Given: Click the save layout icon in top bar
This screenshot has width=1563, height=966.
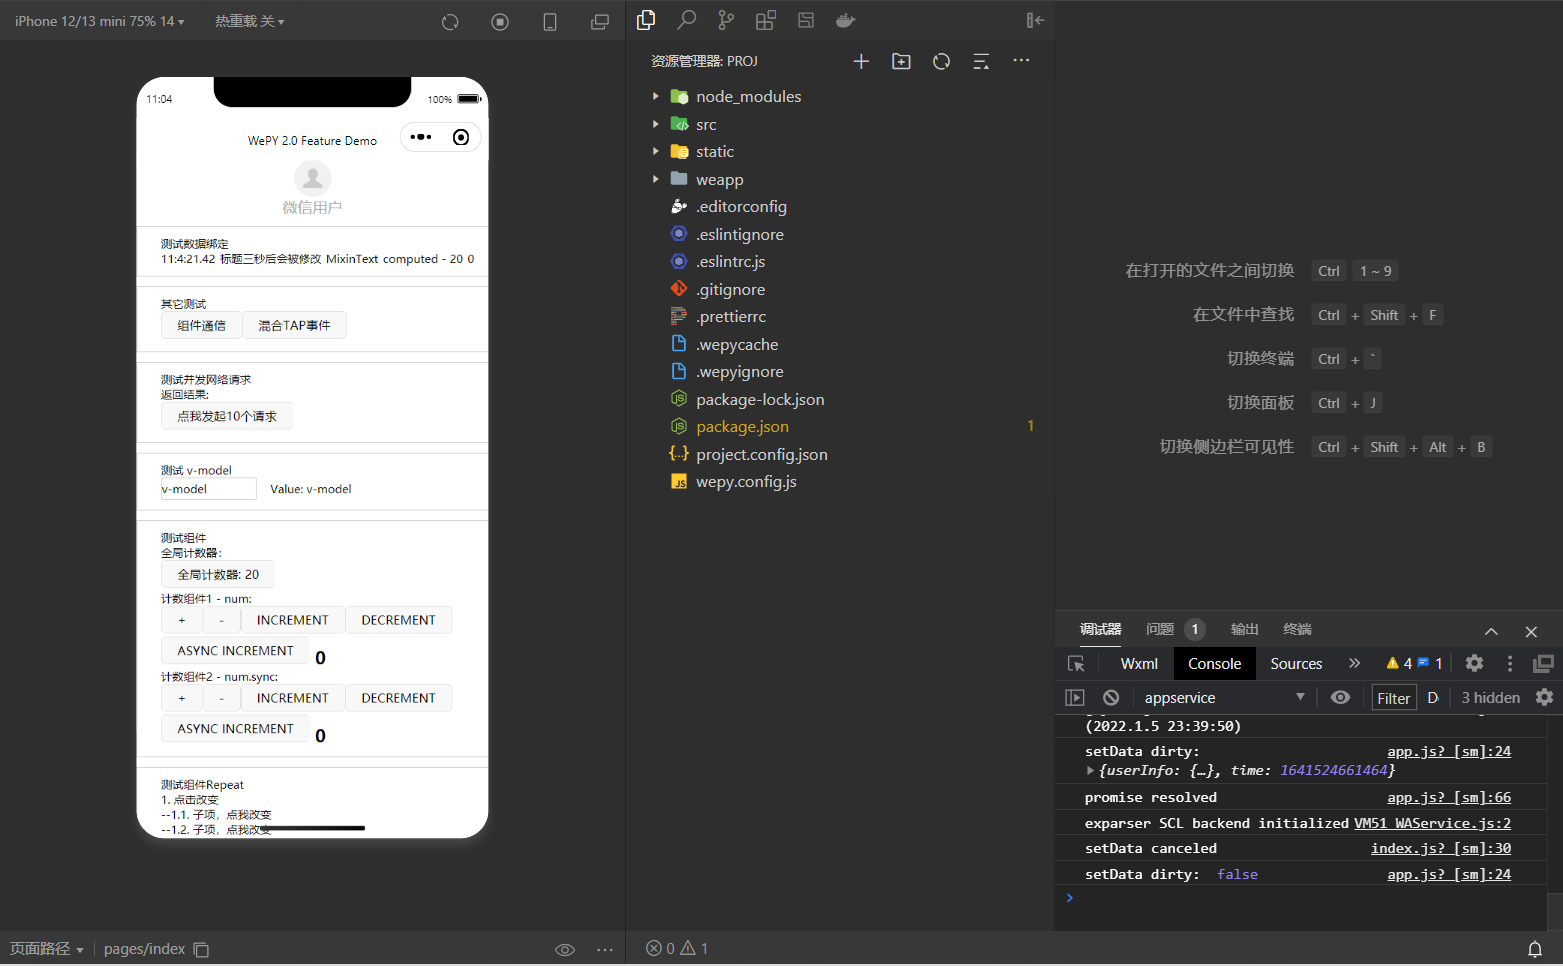Looking at the screenshot, I should pyautogui.click(x=806, y=20).
